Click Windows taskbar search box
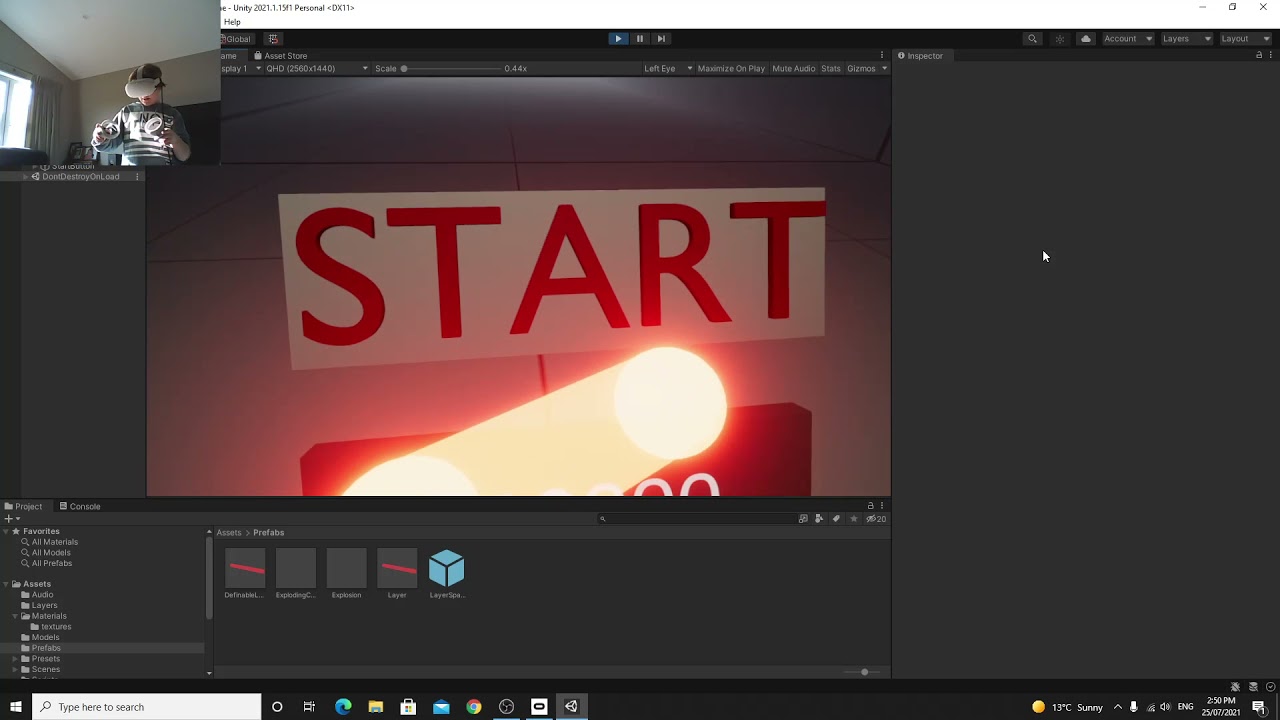1280x720 pixels. [x=146, y=707]
